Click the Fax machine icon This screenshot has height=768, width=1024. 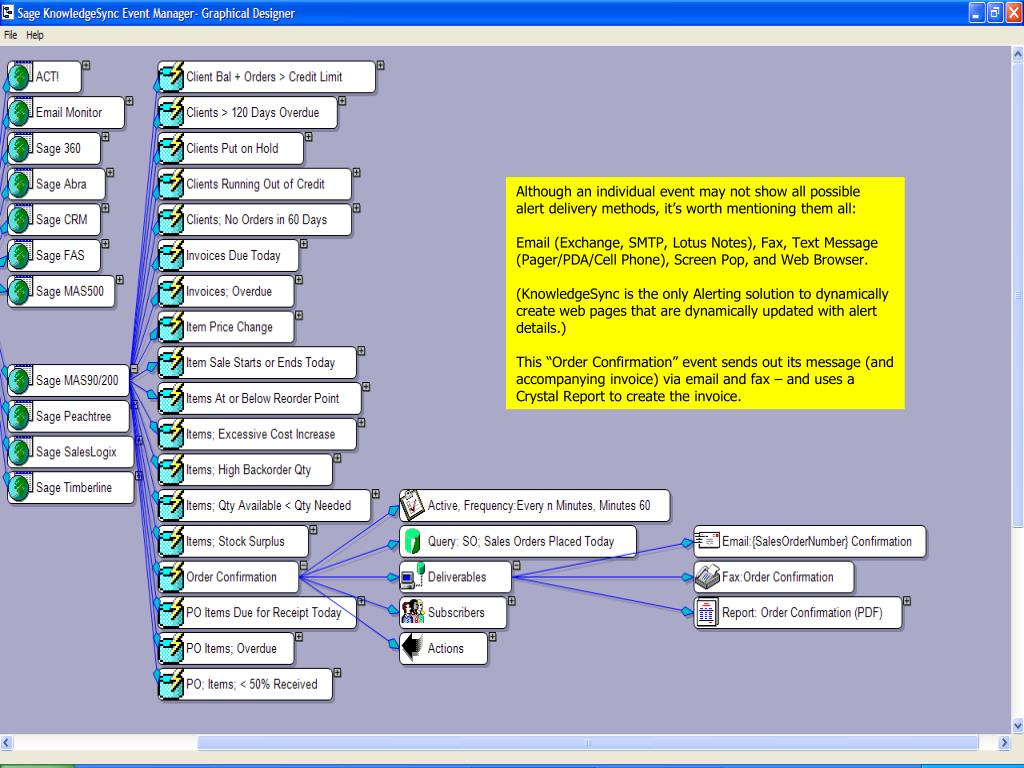pos(707,577)
